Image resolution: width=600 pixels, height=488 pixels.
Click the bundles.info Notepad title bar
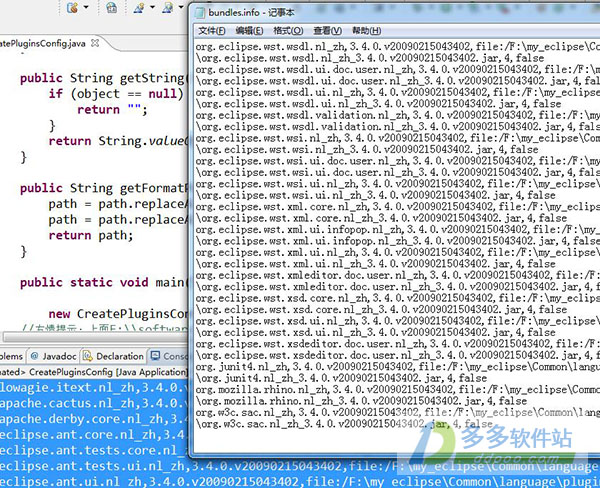click(396, 13)
